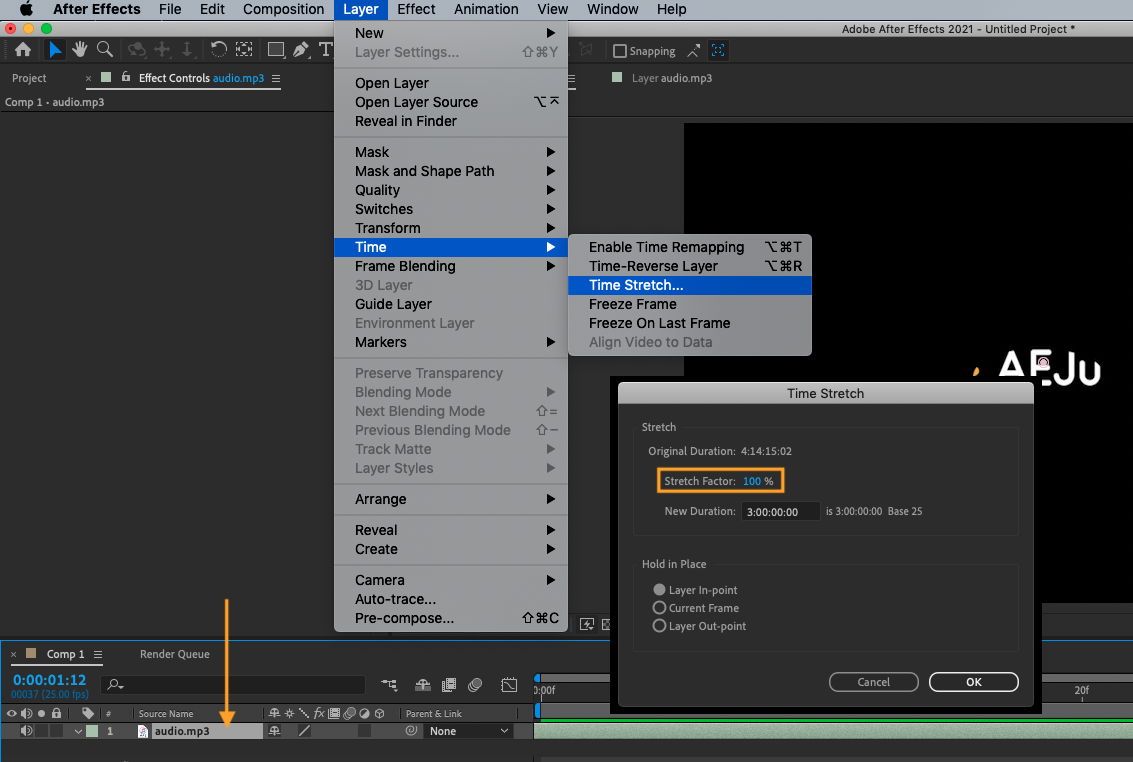Expand the audio.mp3 layer properties
Image resolution: width=1133 pixels, height=762 pixels.
coord(78,731)
